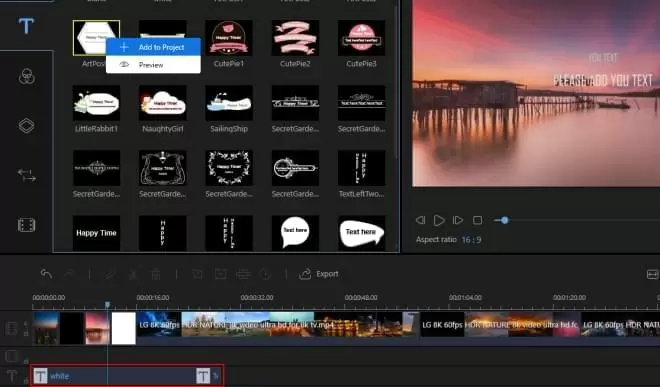Select the TextLeftTwo vertical text template

(x=362, y=168)
